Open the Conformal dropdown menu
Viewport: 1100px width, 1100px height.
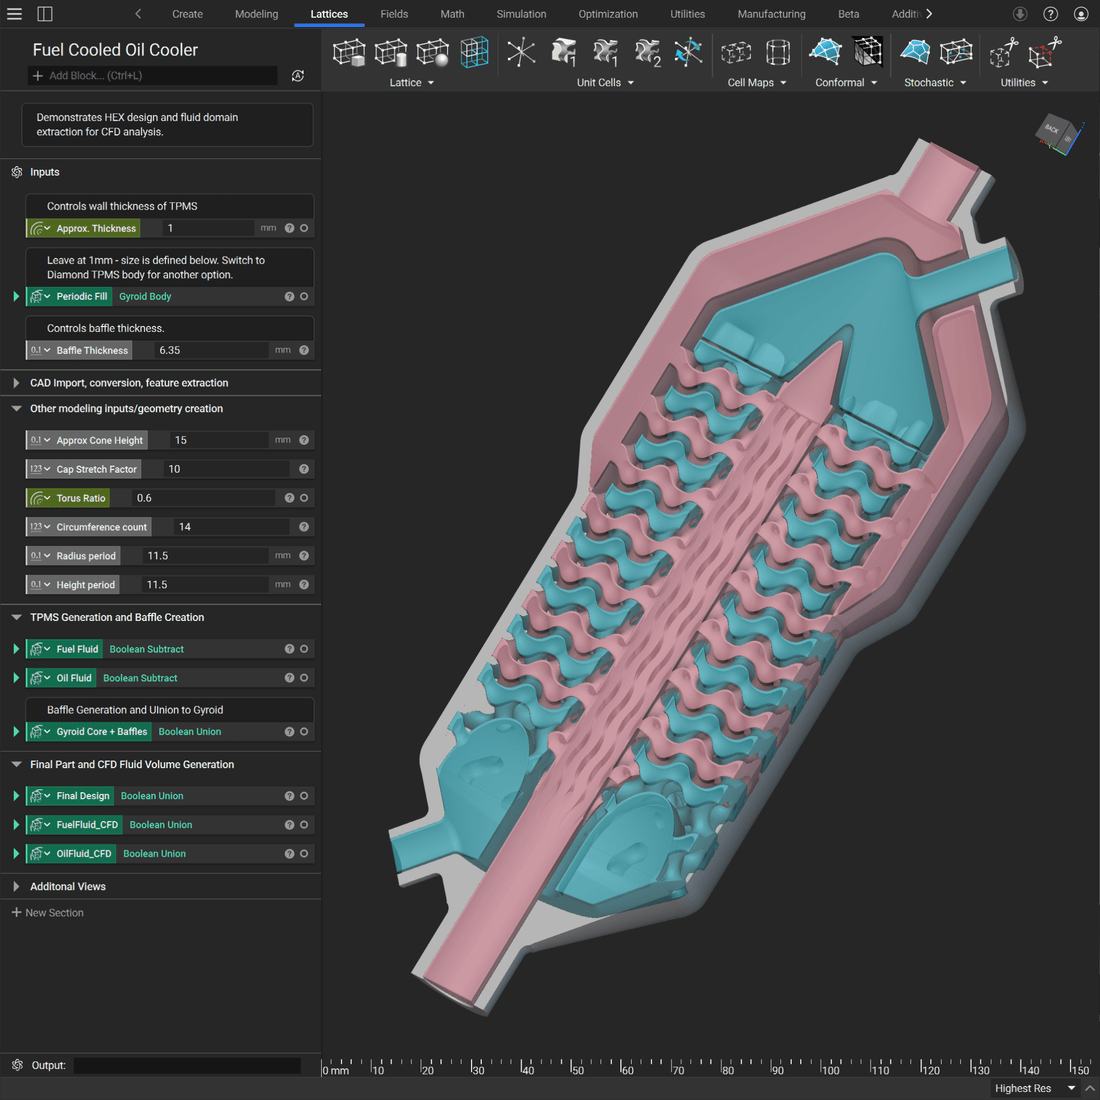(846, 83)
